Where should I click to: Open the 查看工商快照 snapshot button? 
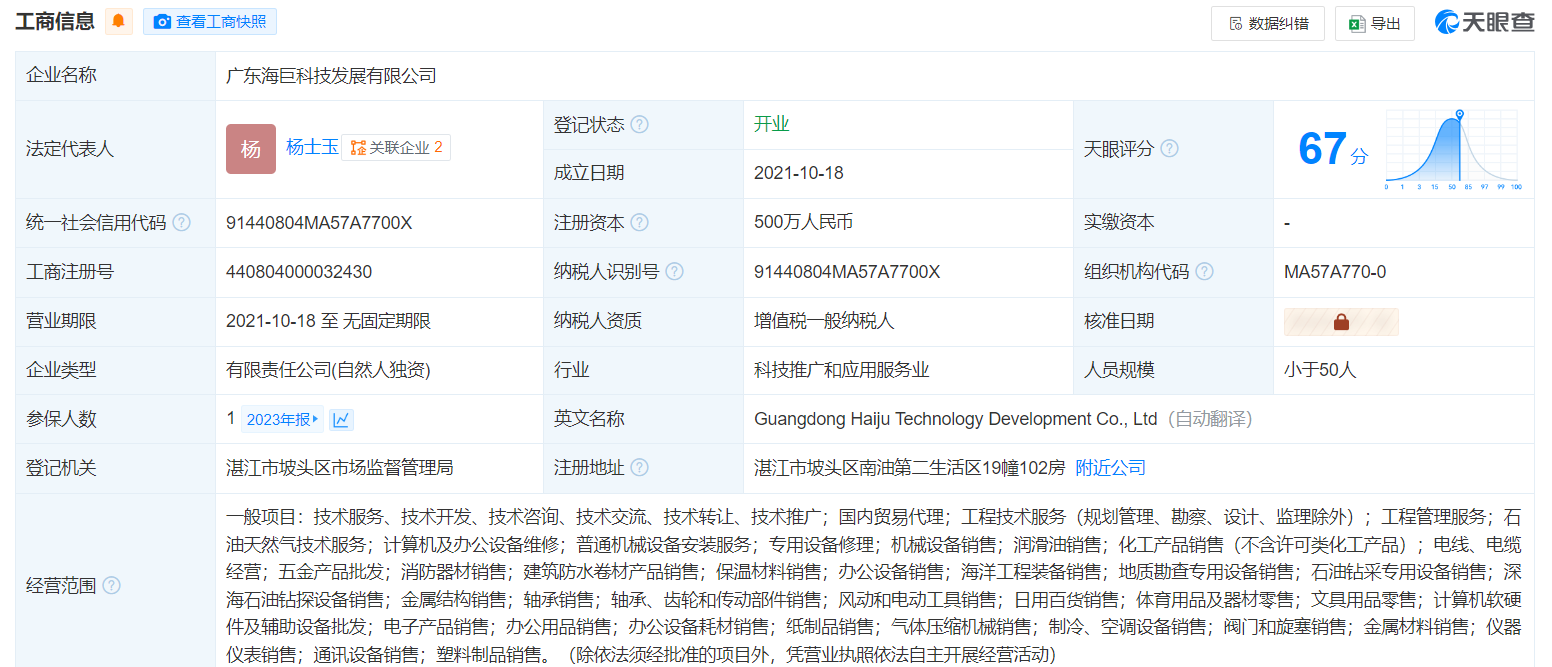click(210, 21)
